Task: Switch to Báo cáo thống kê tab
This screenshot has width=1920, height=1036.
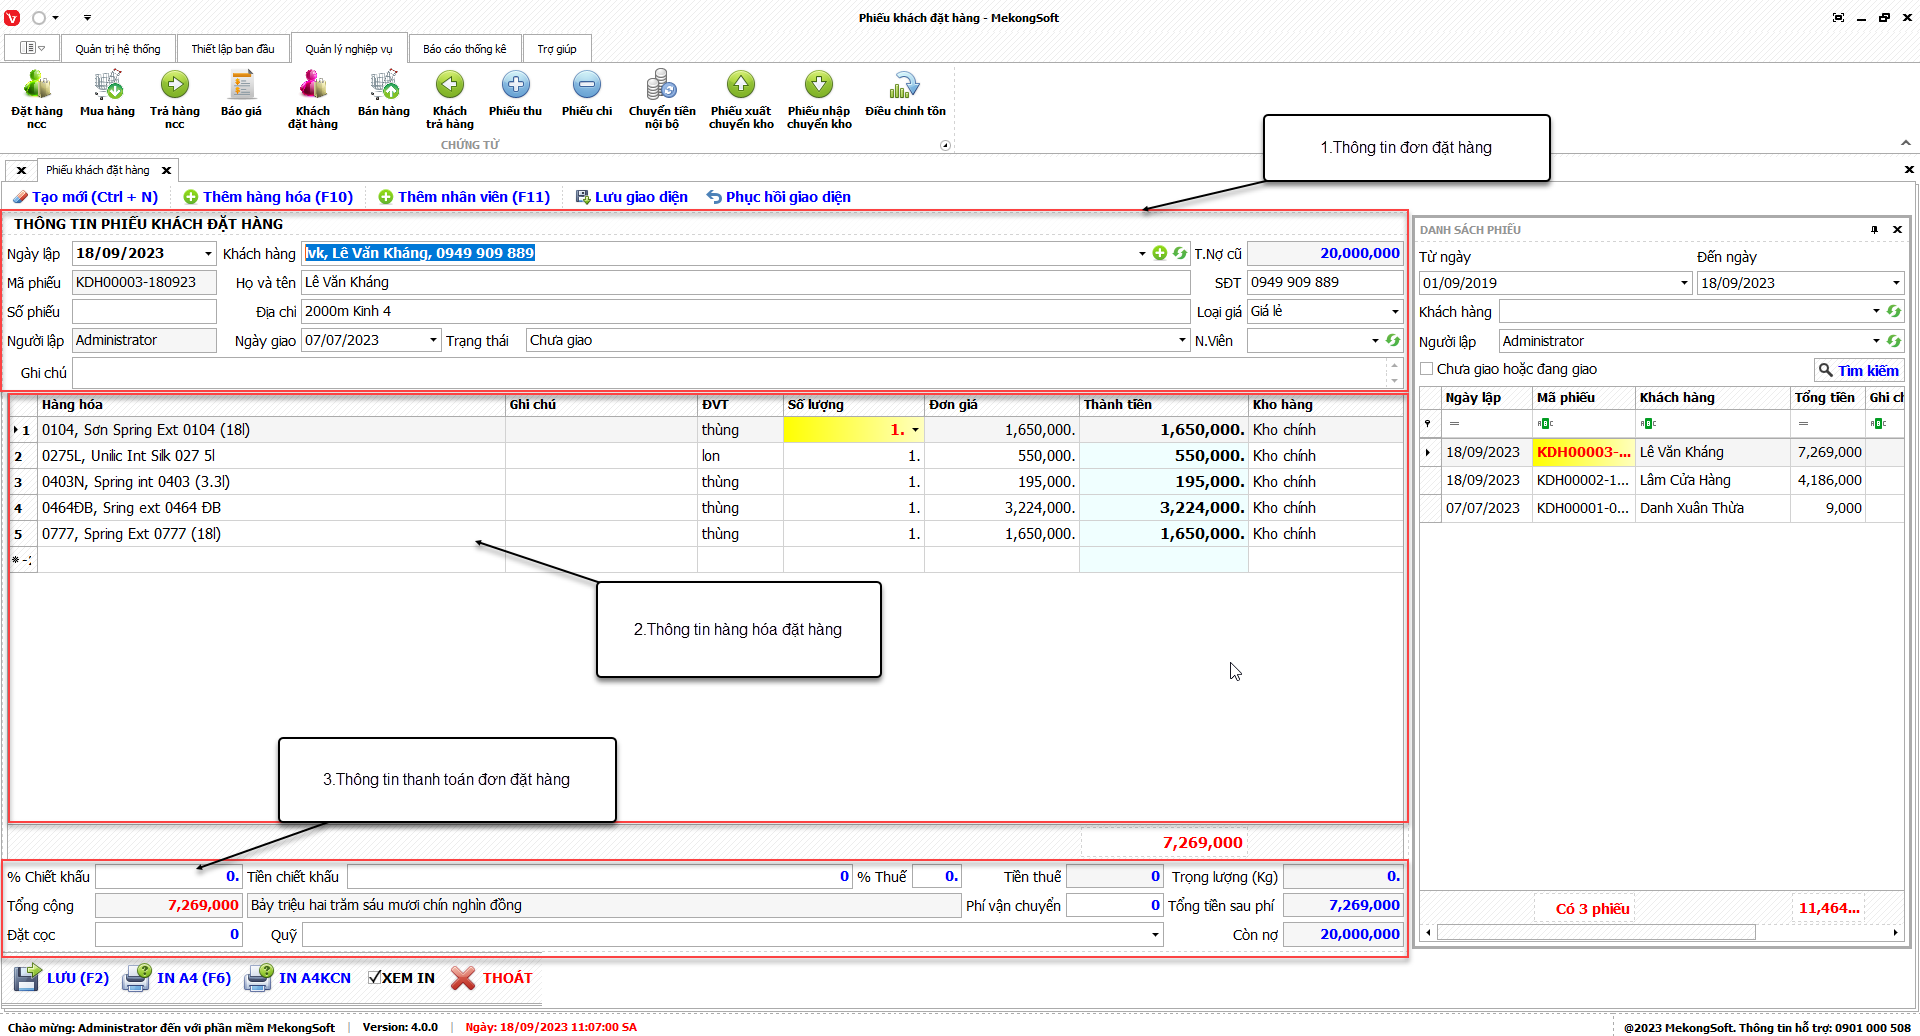Action: pos(464,49)
